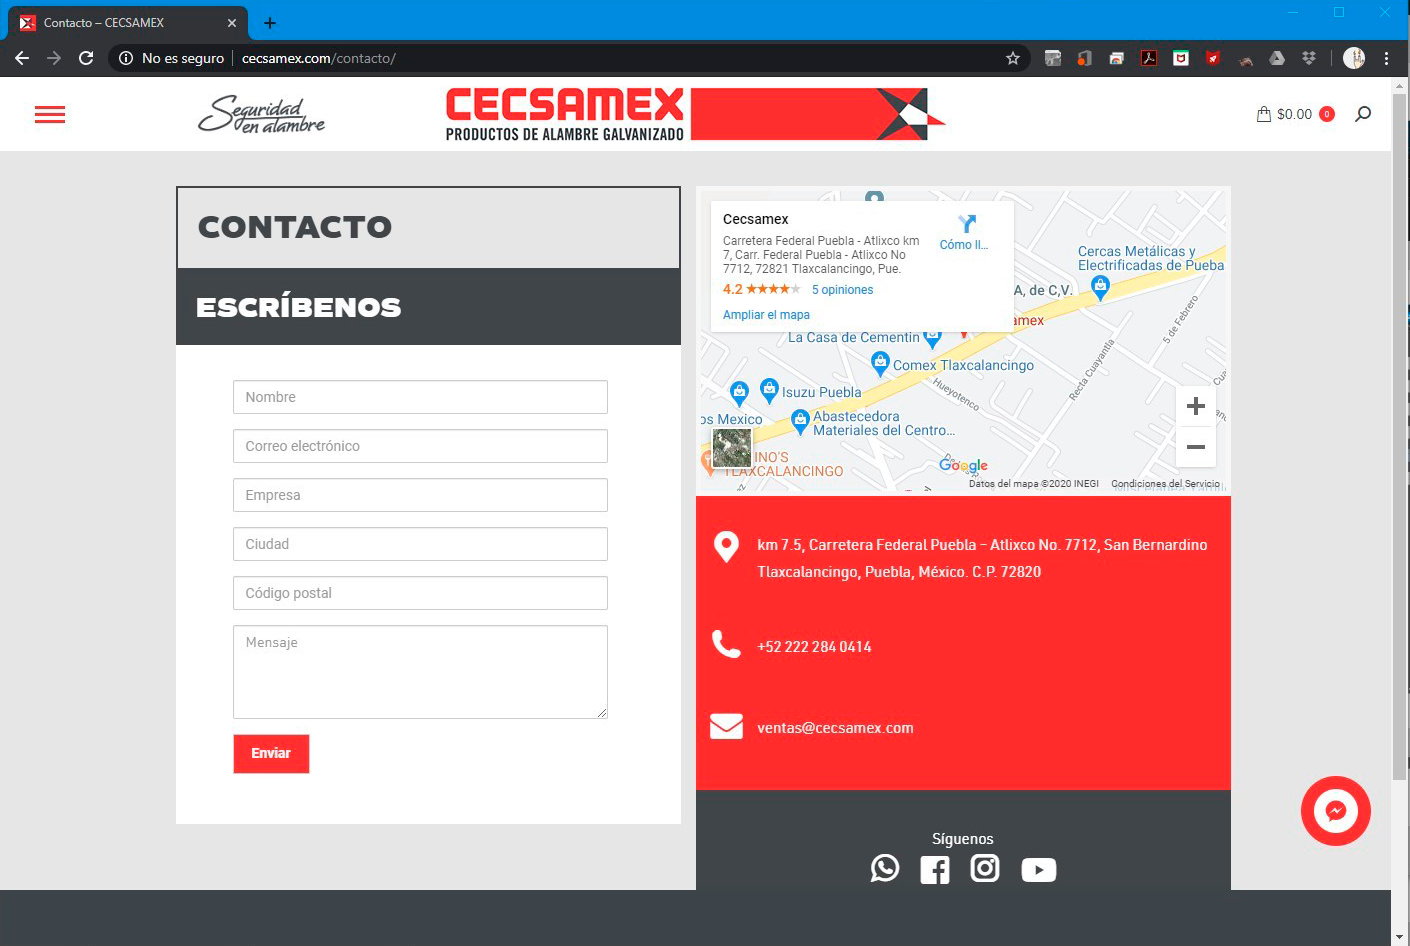Click the address bar URL

pos(319,58)
